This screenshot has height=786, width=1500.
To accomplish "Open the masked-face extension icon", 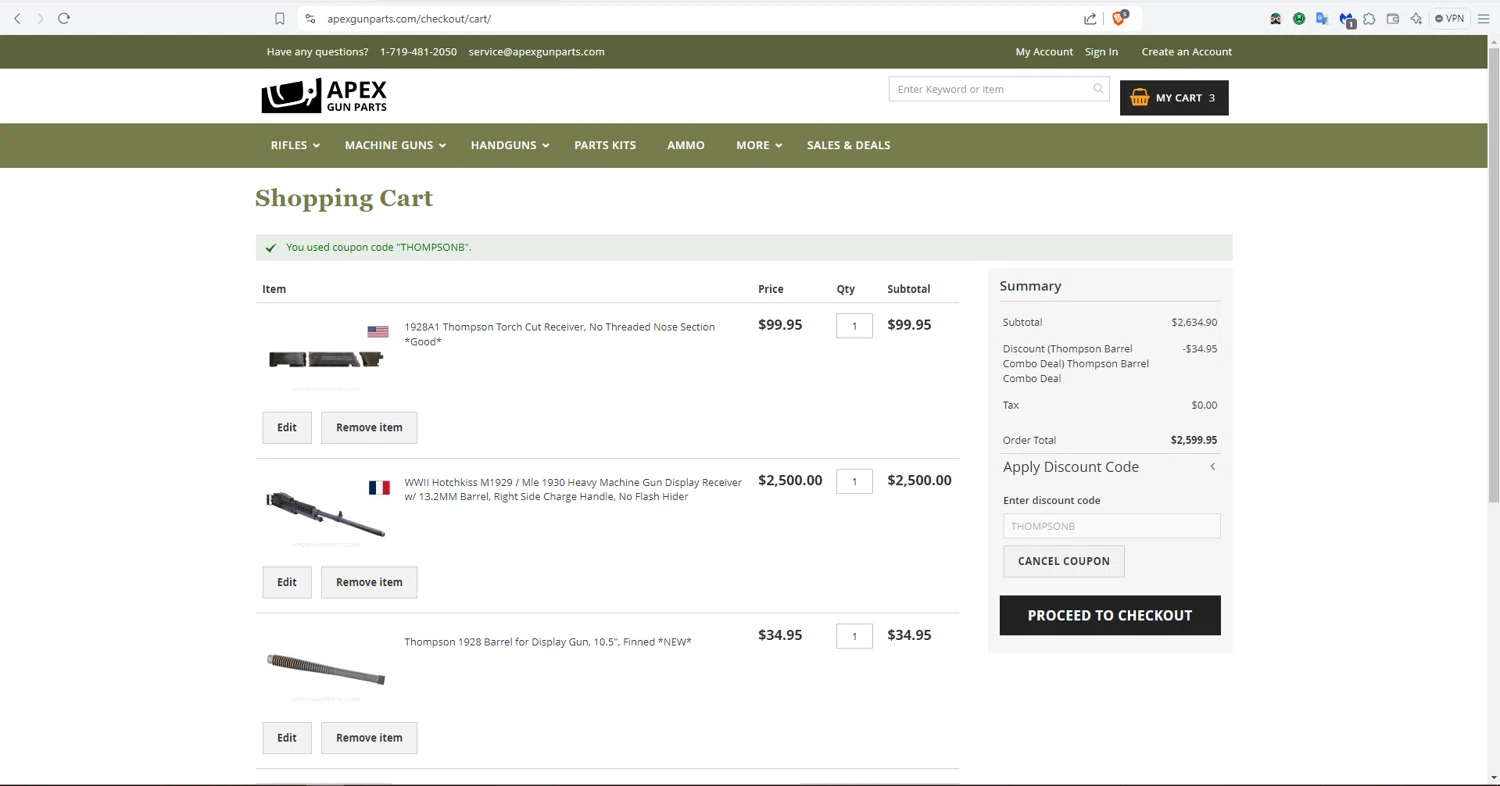I will tap(1276, 18).
